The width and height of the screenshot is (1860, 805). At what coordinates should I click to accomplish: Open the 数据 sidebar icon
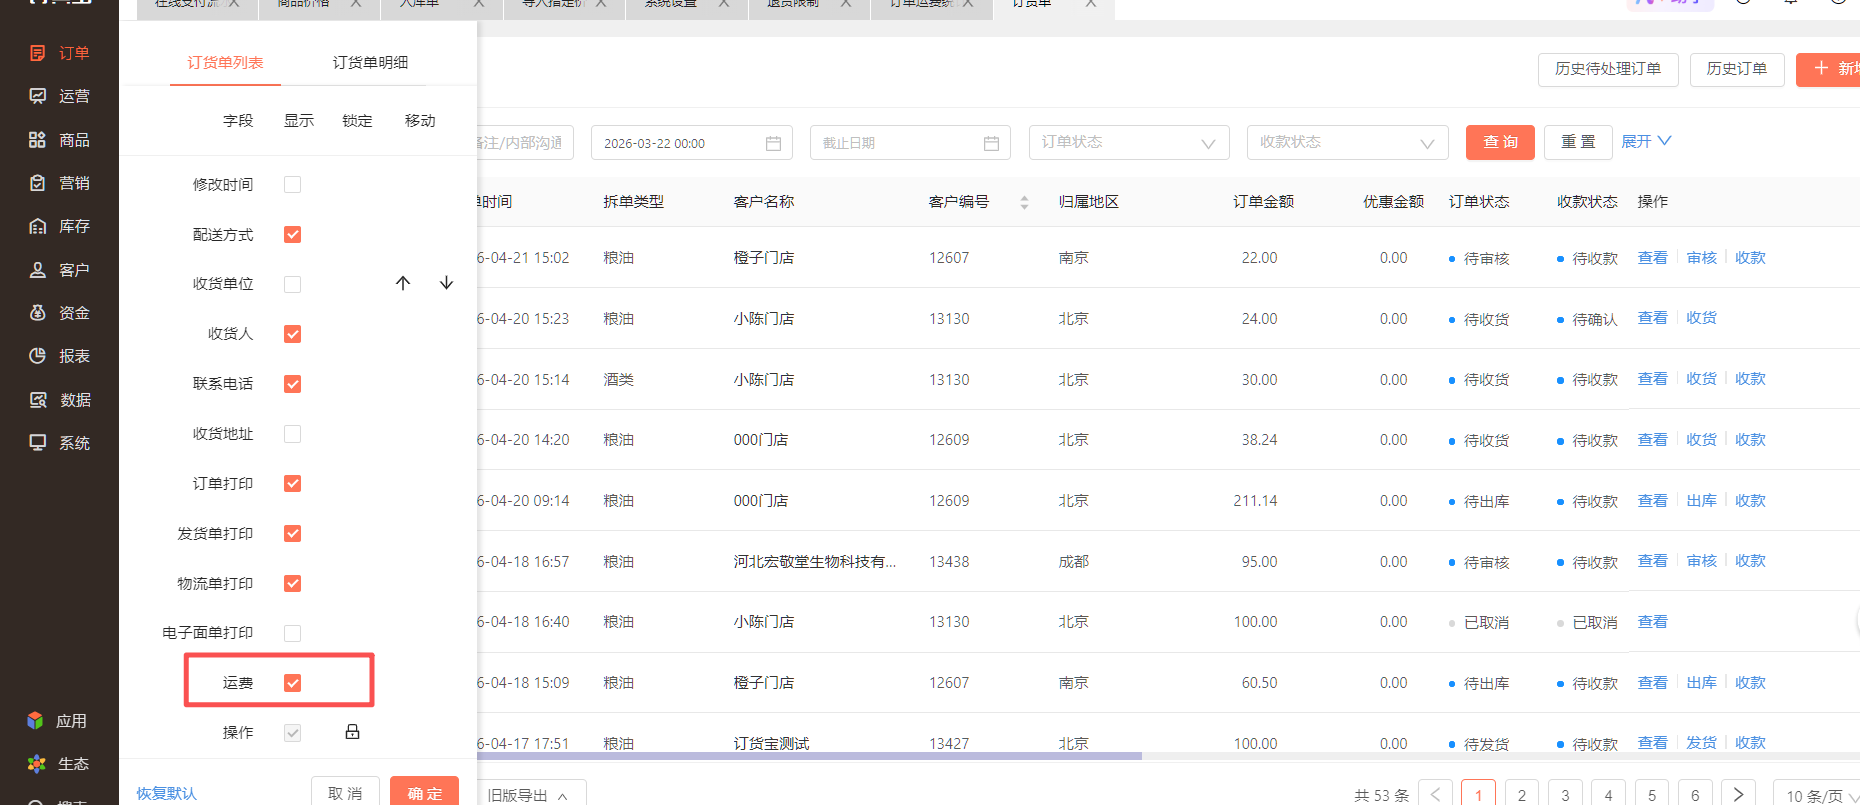[x=38, y=400]
